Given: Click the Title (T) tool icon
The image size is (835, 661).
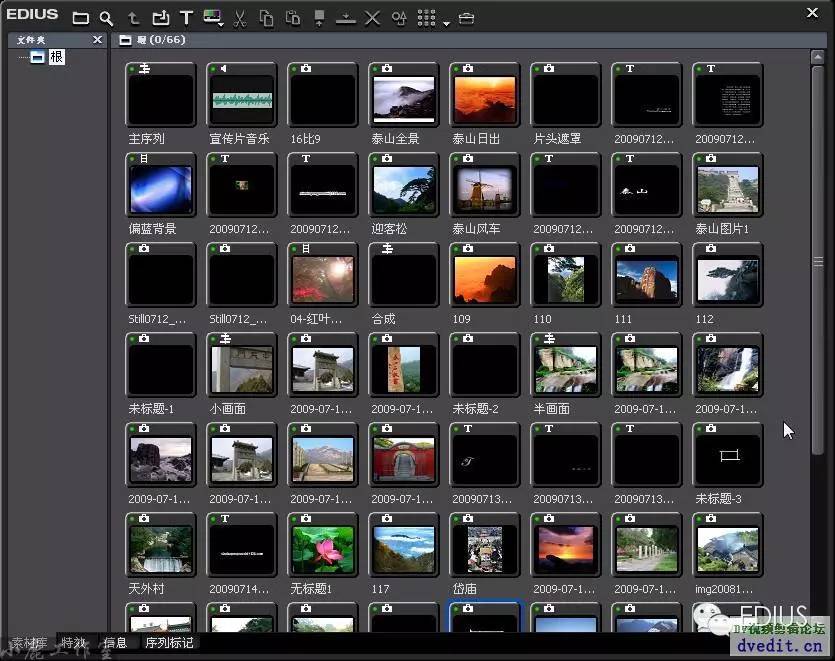Looking at the screenshot, I should click(186, 18).
